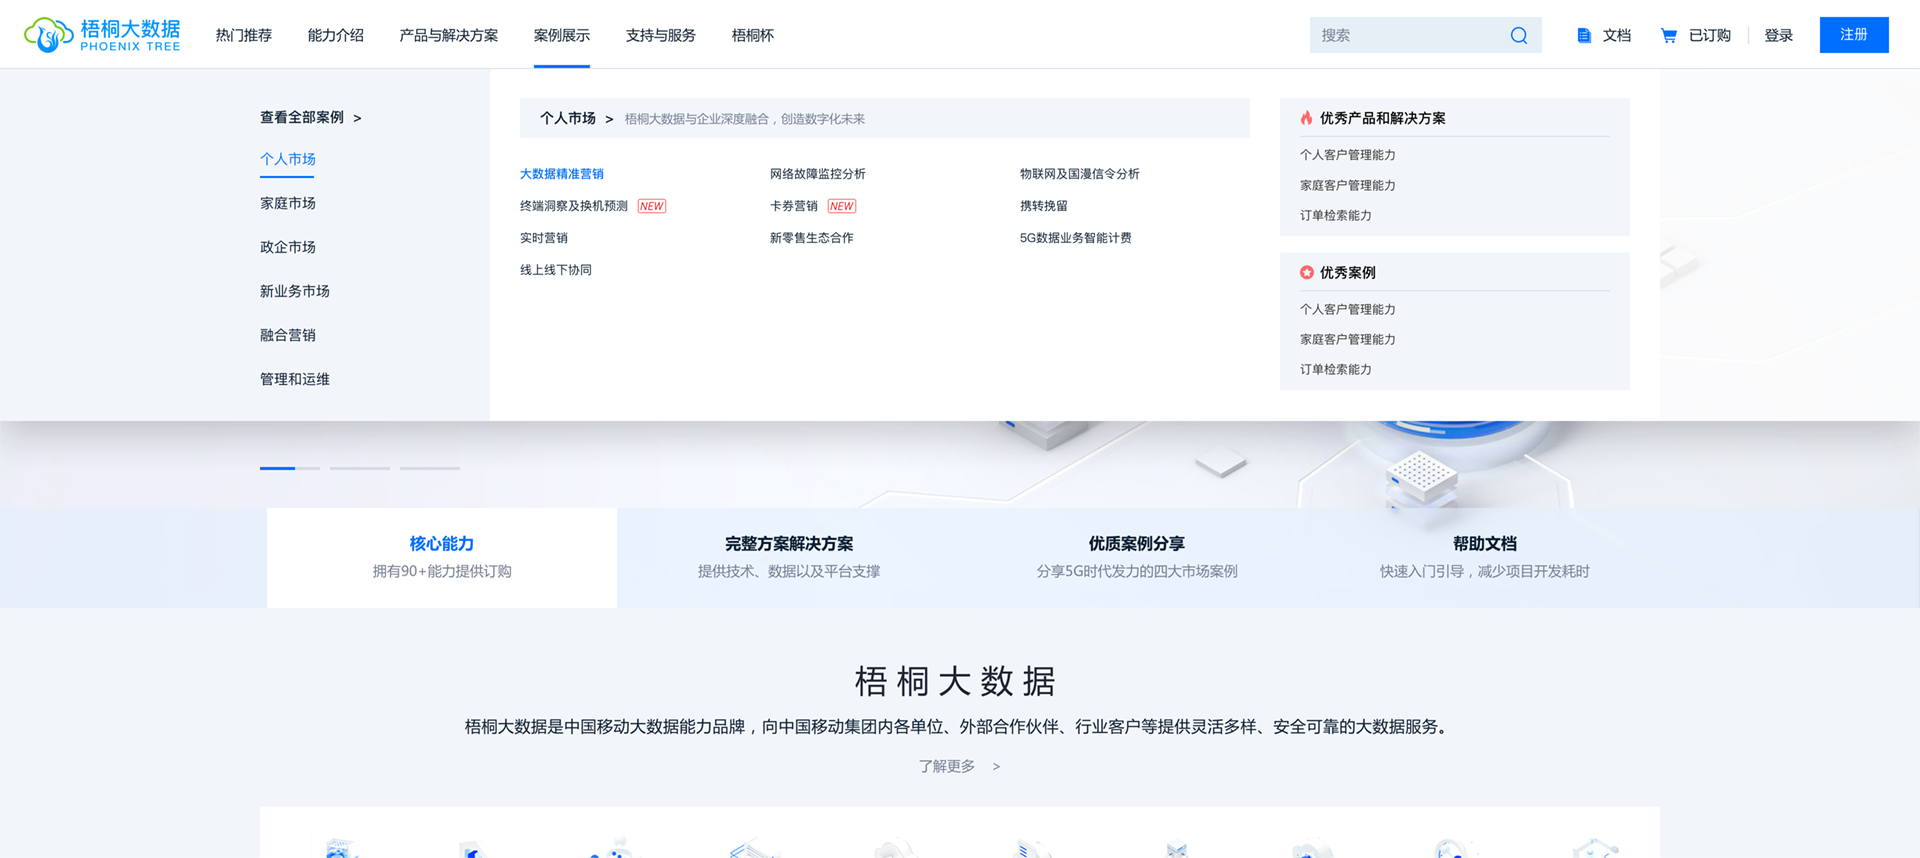
Task: Click the search magnifier icon
Action: (1519, 35)
